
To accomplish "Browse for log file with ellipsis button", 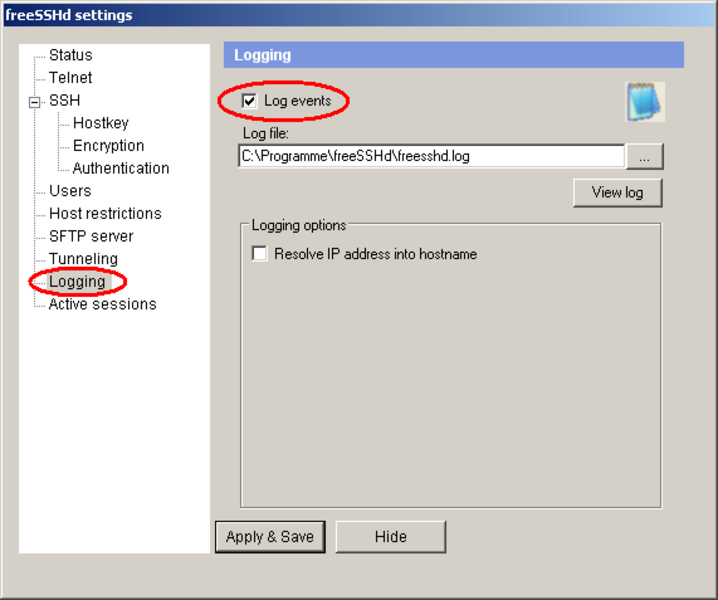I will 645,157.
